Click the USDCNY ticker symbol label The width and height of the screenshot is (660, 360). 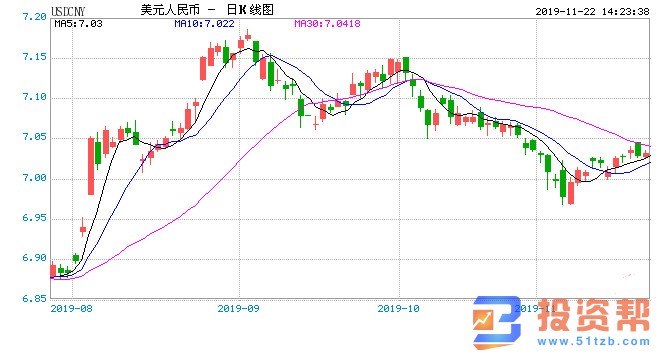point(68,11)
